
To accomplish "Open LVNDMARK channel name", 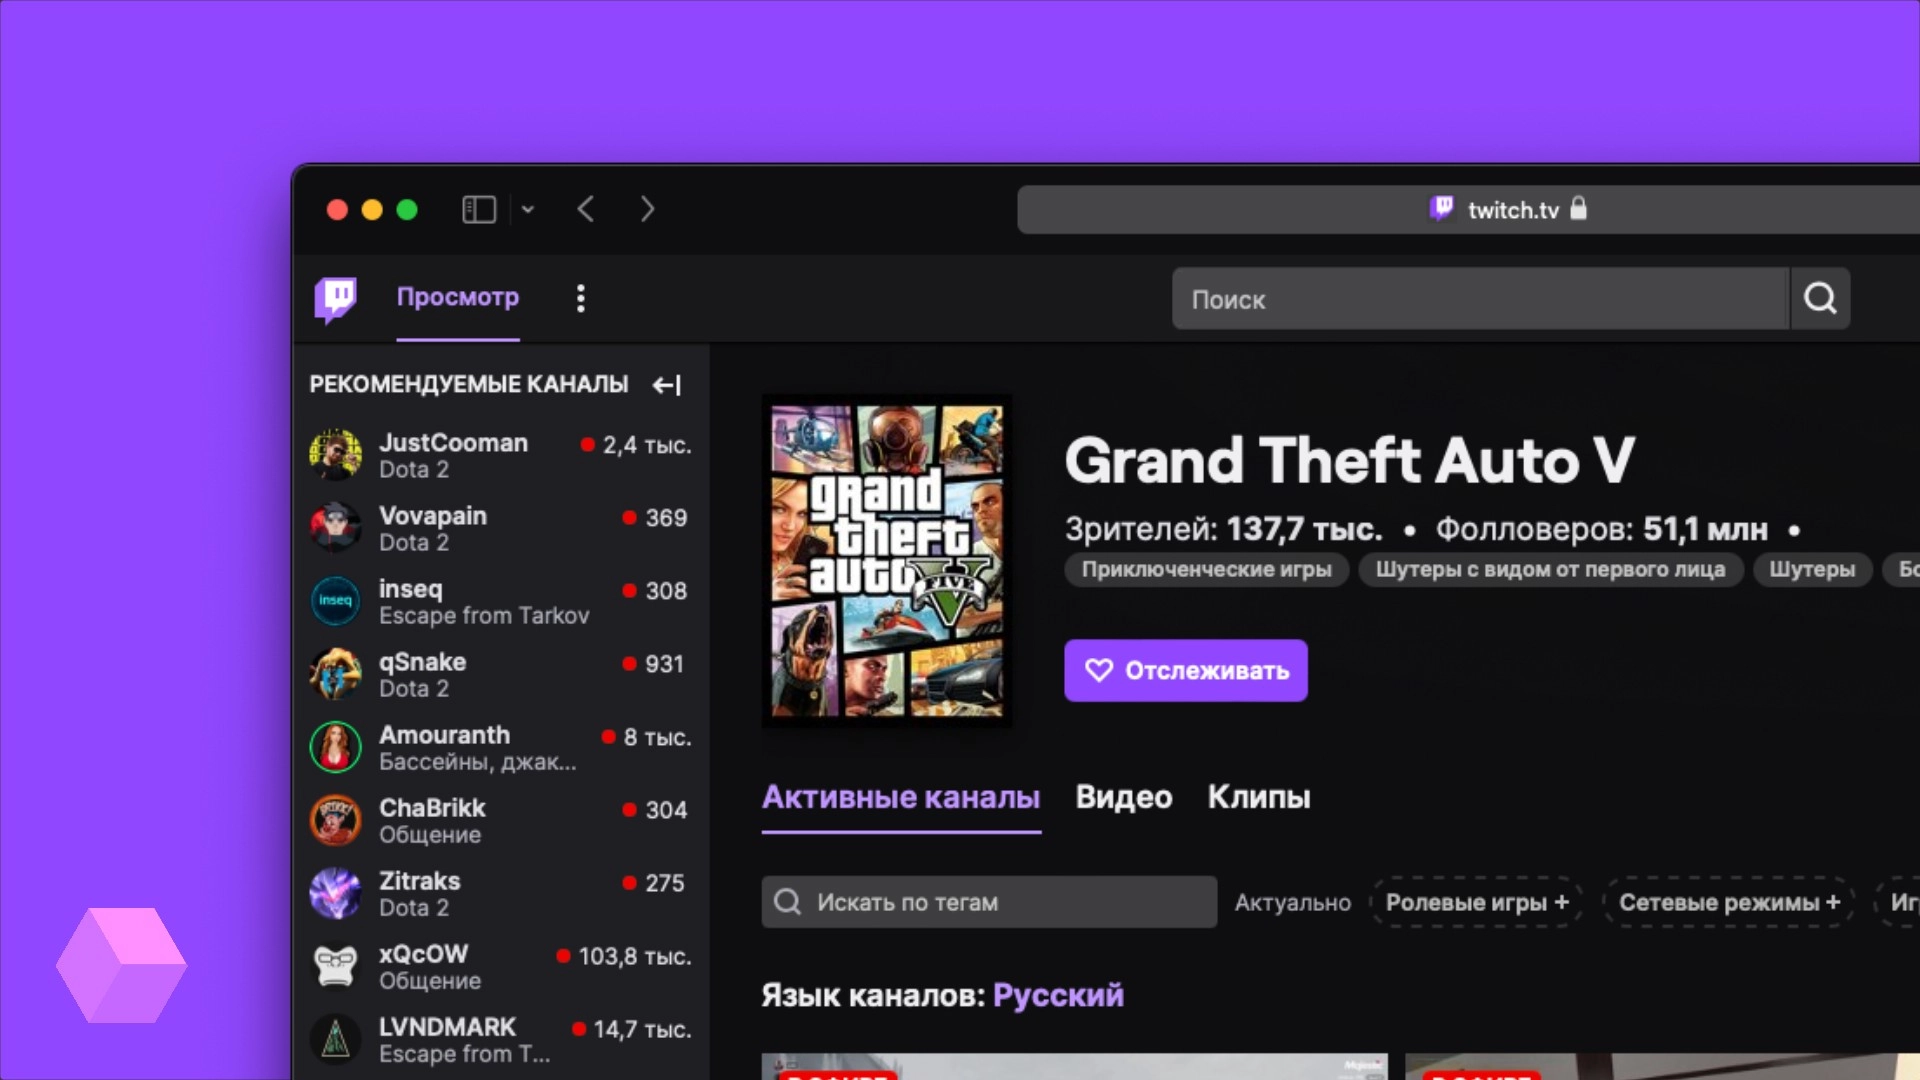I will (x=448, y=1027).
